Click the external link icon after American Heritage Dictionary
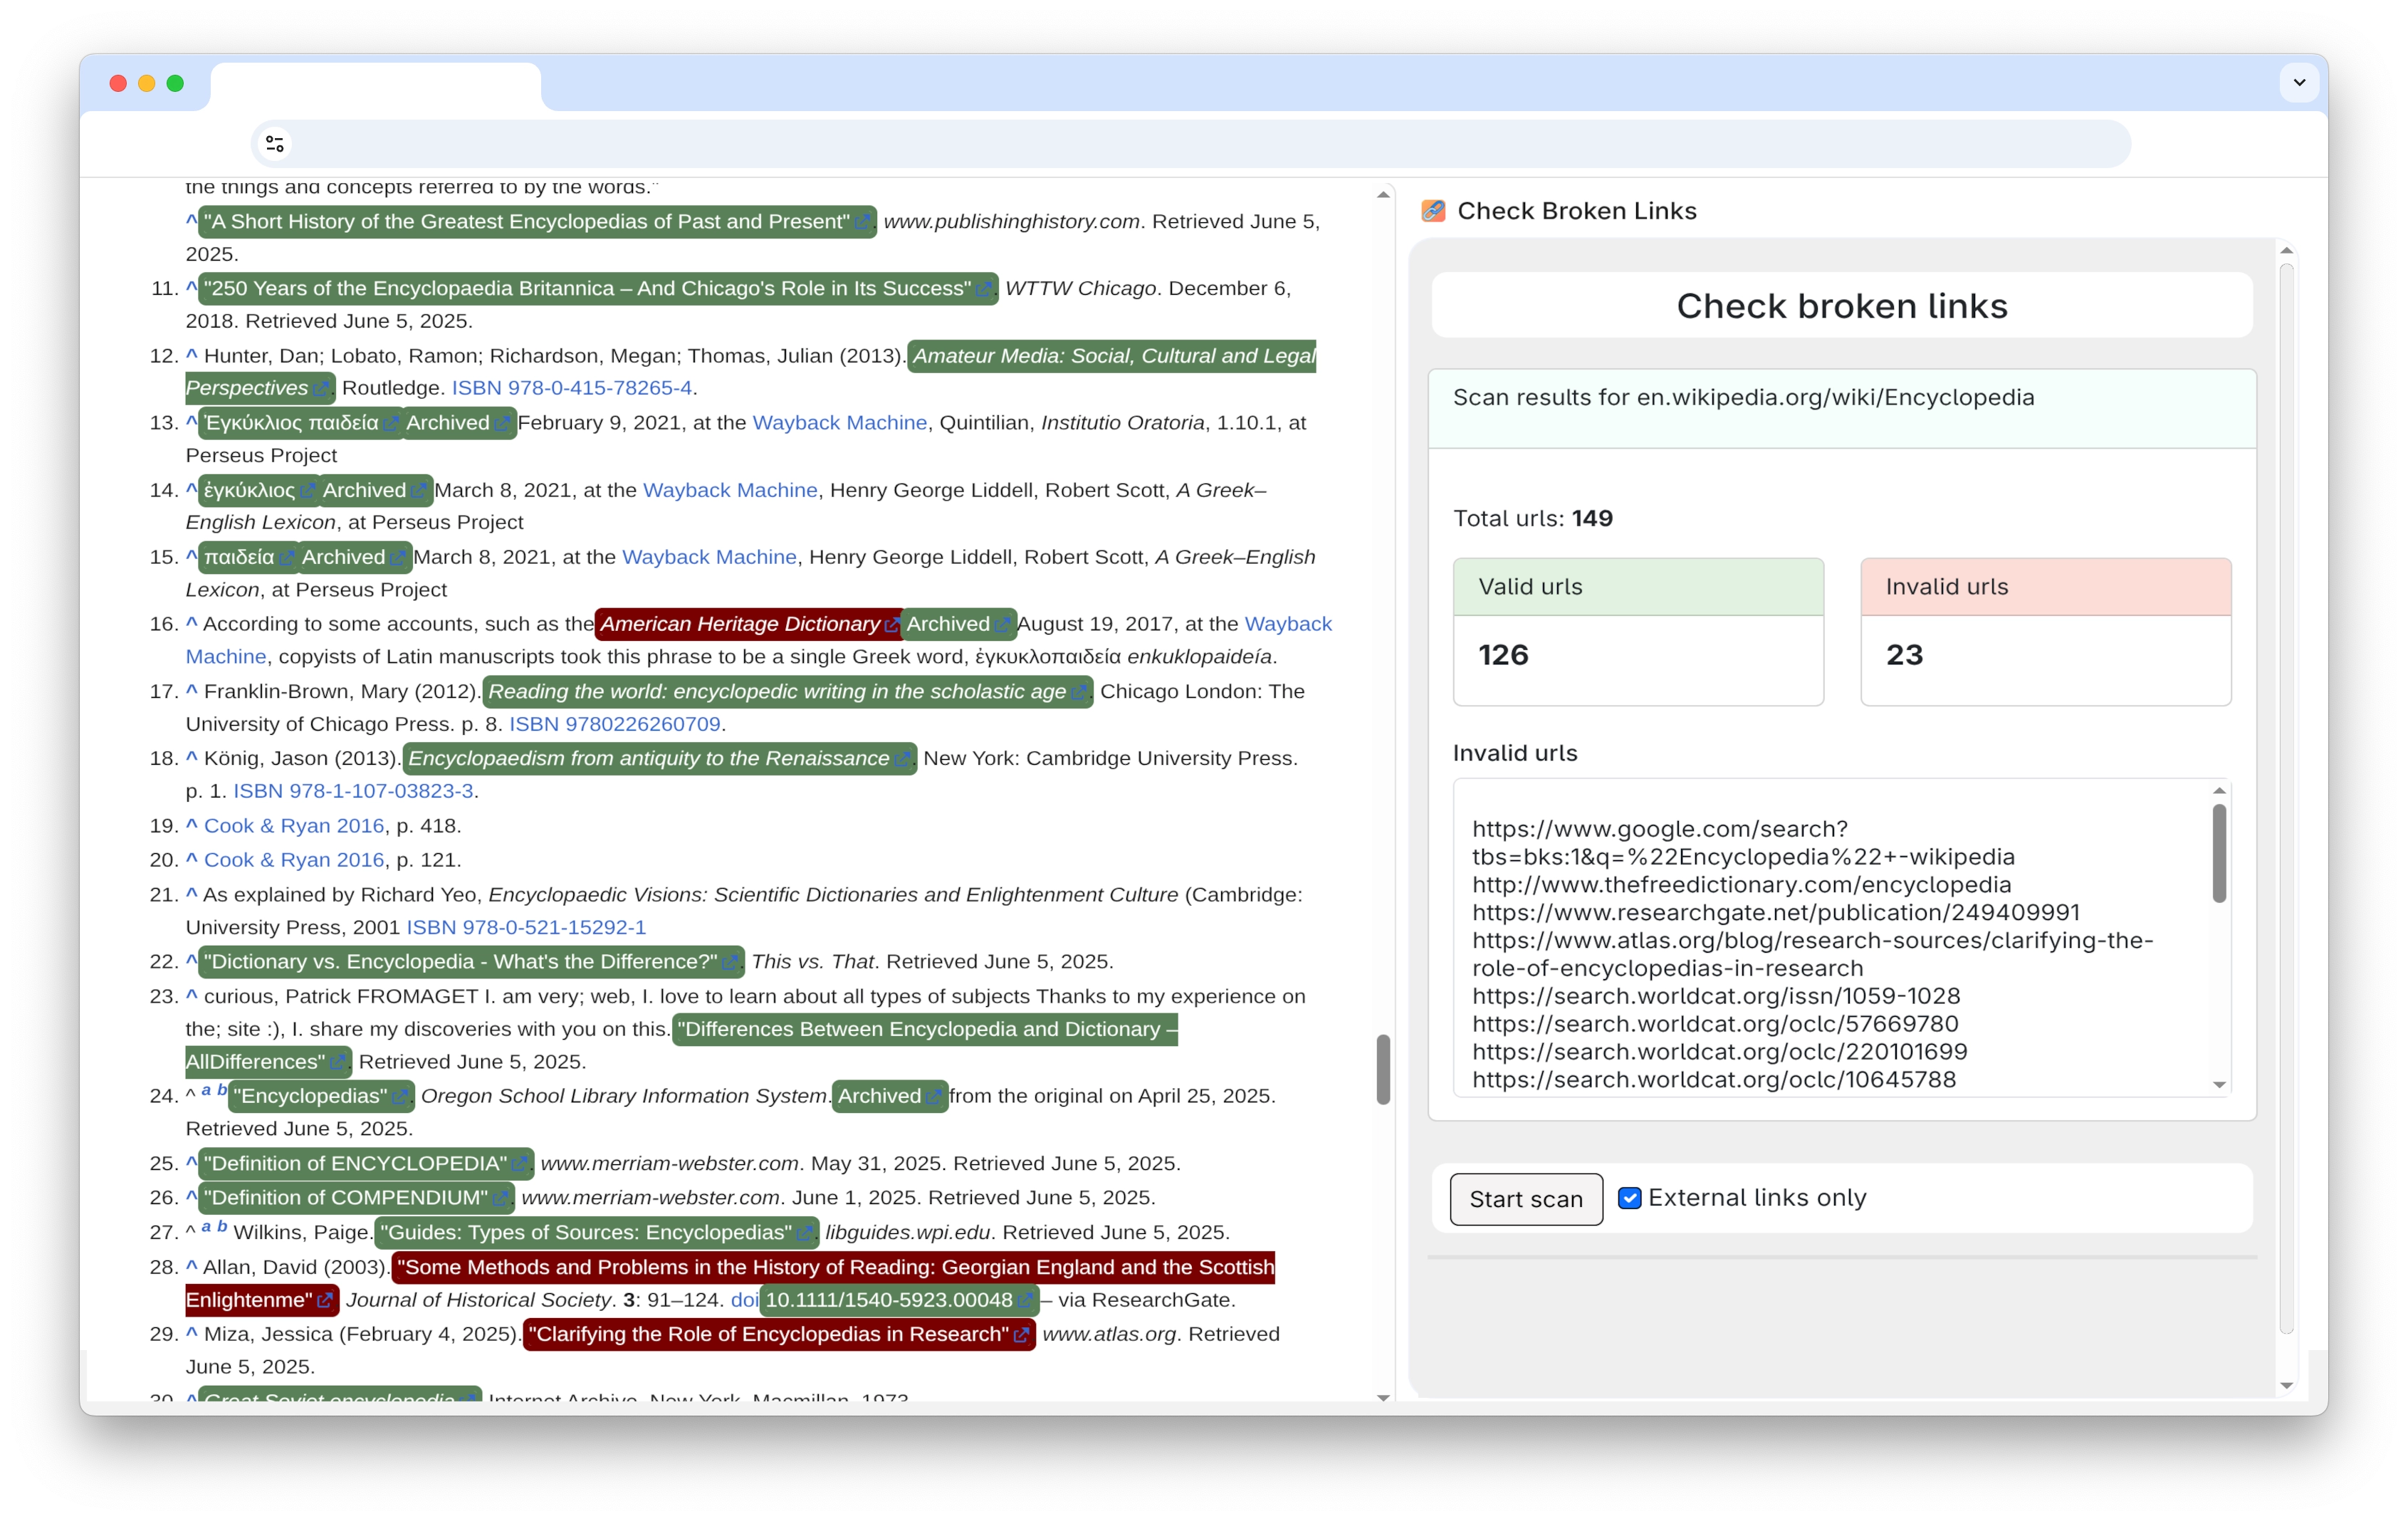Viewport: 2408px width, 1521px height. point(892,625)
